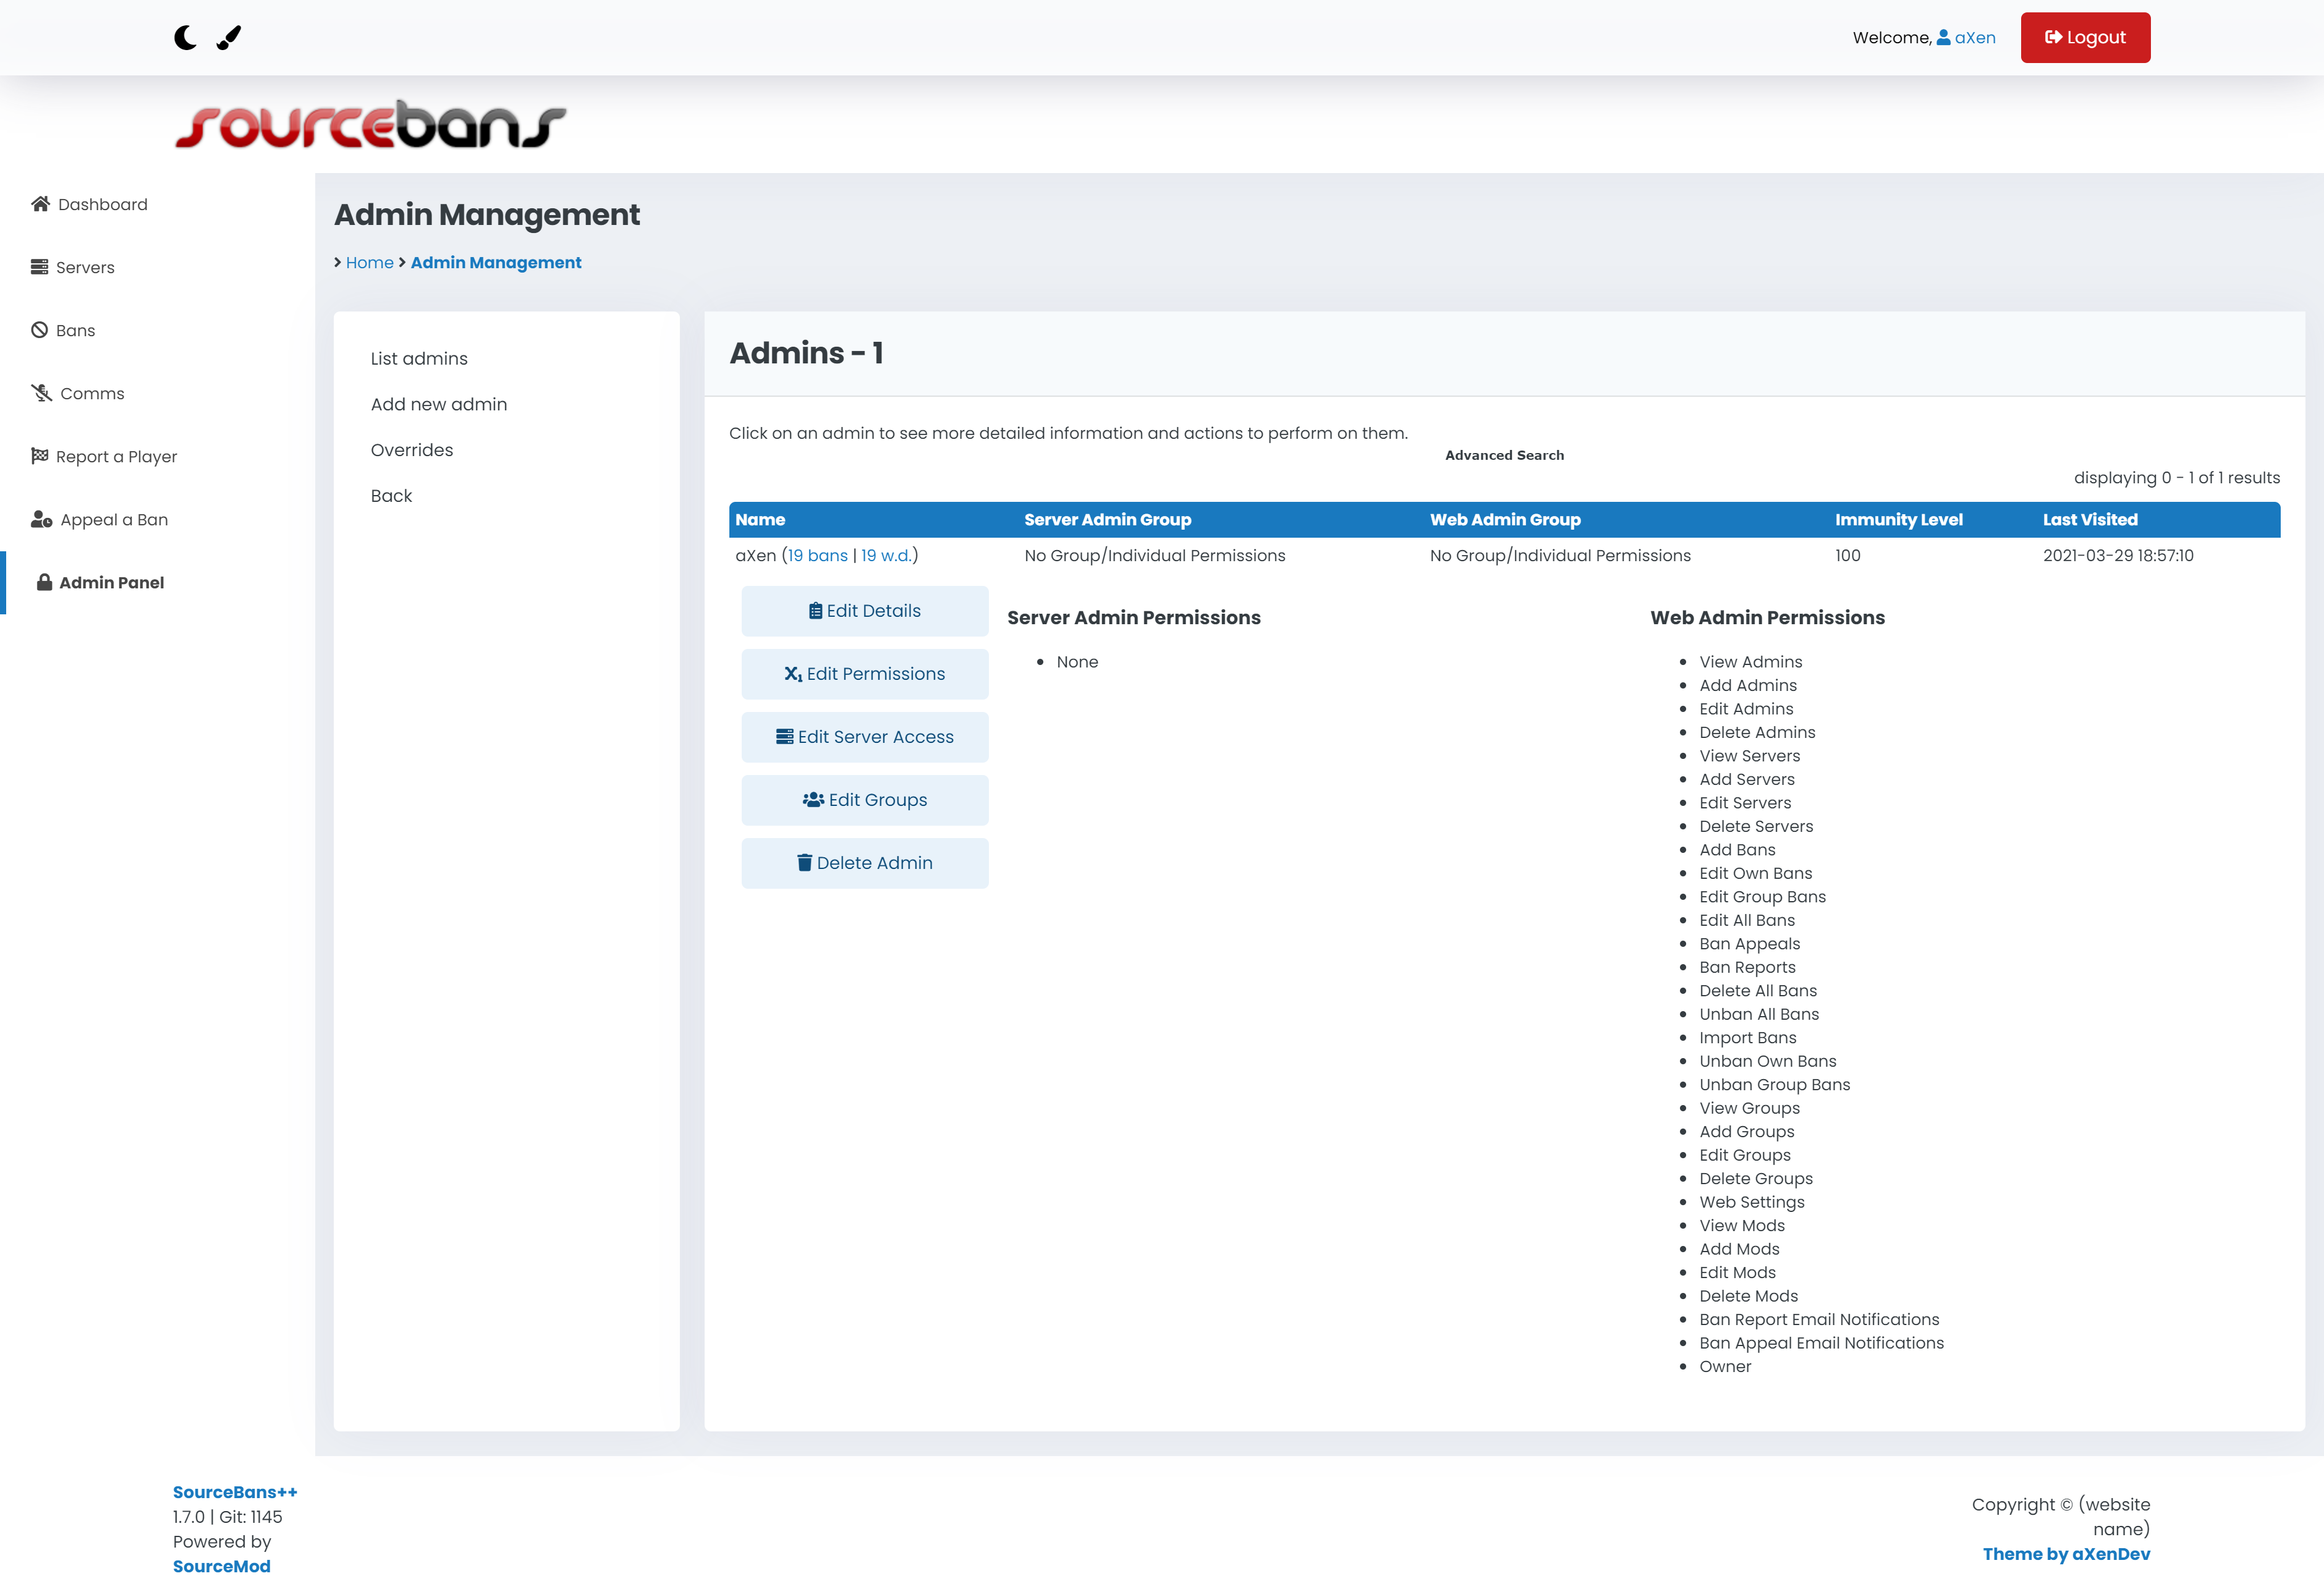Click the Dashboard home icon

[x=41, y=204]
